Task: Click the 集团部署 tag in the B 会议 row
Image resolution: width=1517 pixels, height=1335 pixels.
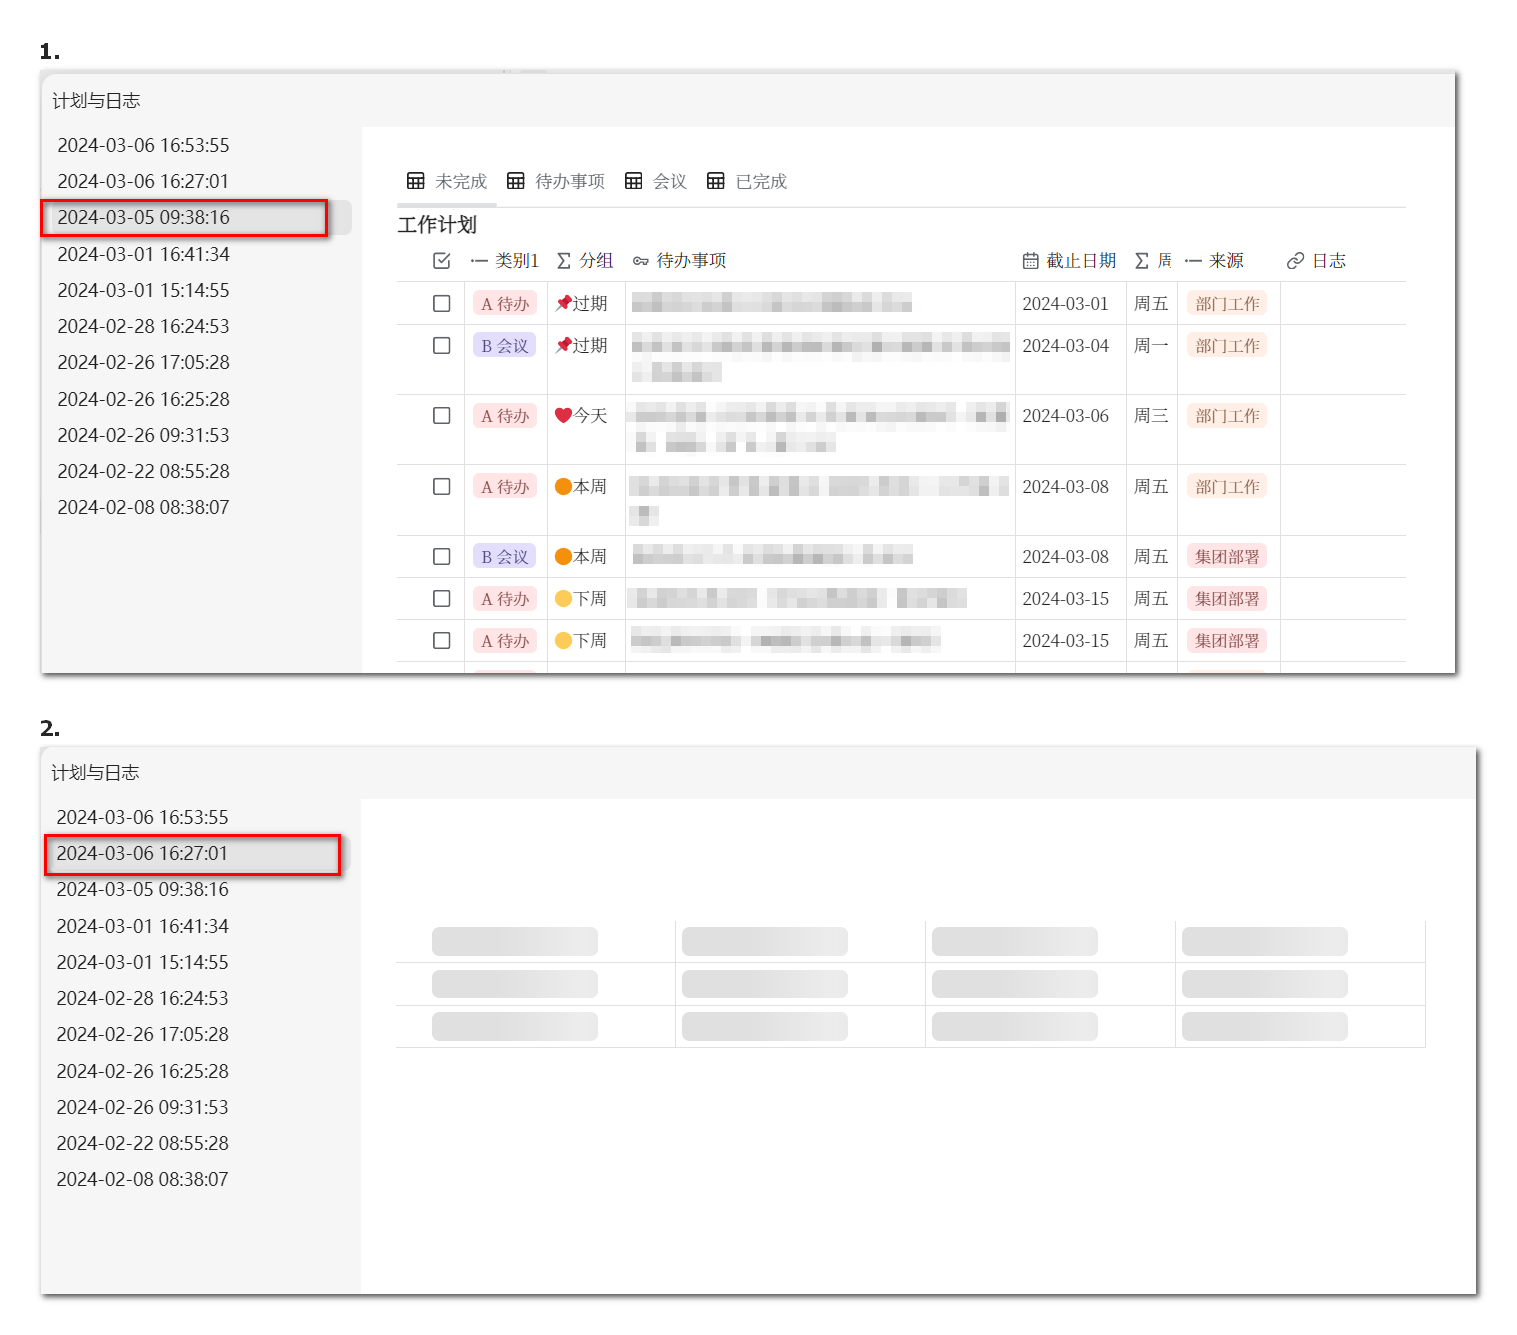Action: coord(1227,556)
